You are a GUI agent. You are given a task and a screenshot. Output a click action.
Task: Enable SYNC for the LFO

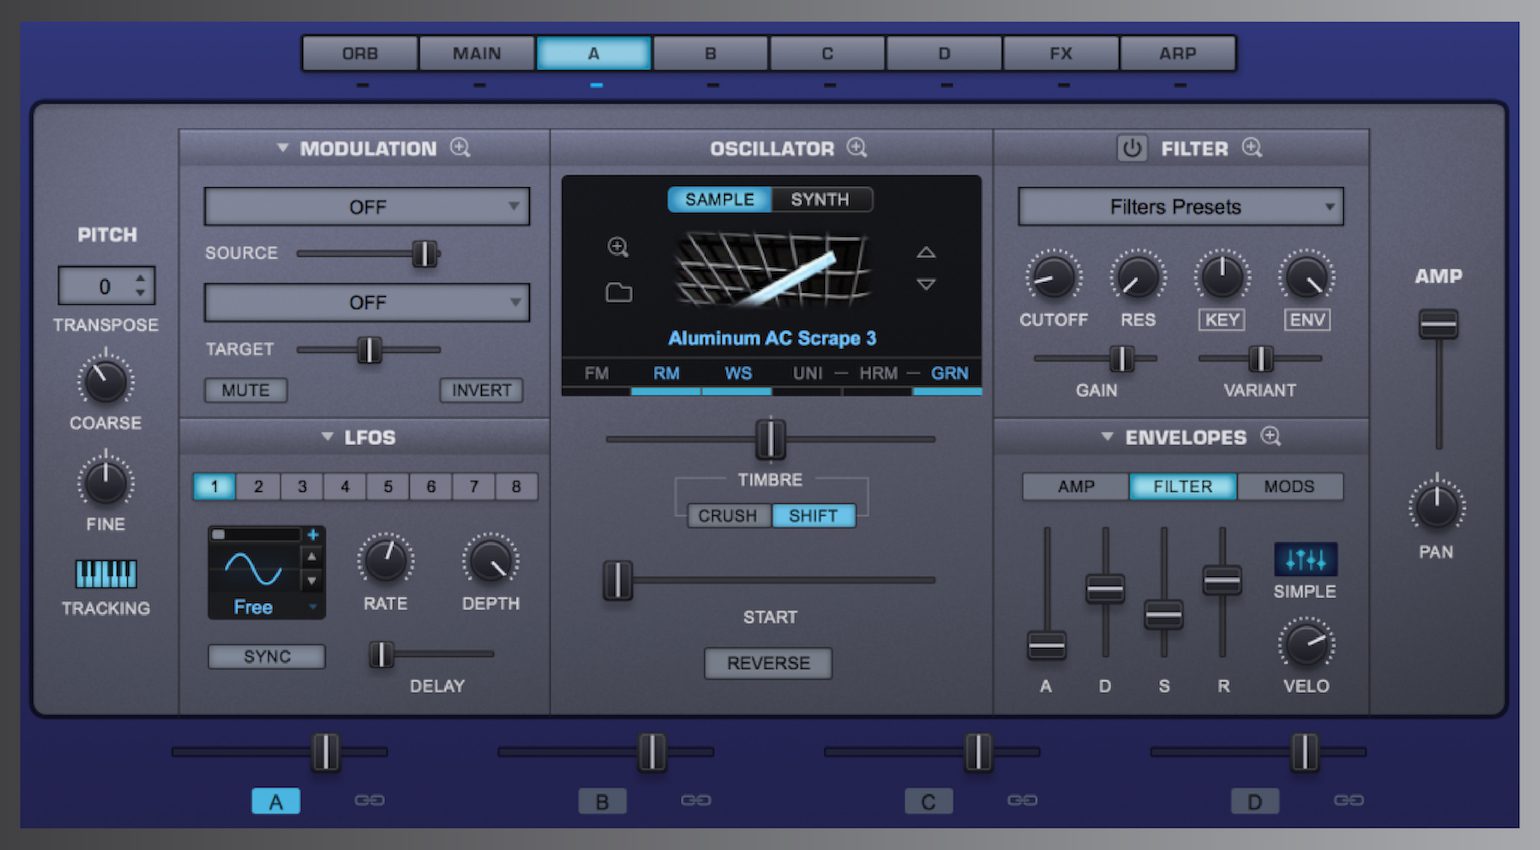266,656
